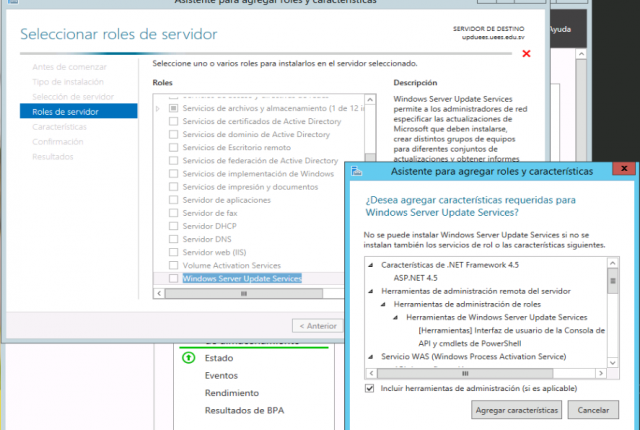Toggle Servicios de archivos y almacenamiento checkbox
Screen dimensions: 640x430
click(x=173, y=108)
